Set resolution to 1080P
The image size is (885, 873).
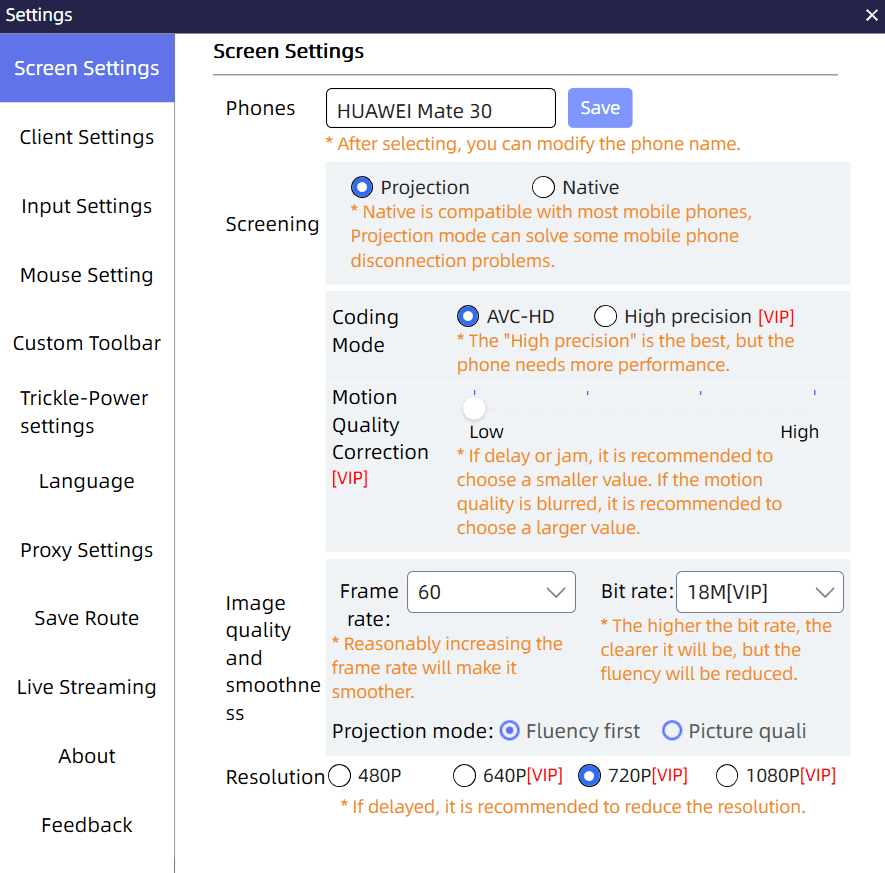pyautogui.click(x=727, y=775)
